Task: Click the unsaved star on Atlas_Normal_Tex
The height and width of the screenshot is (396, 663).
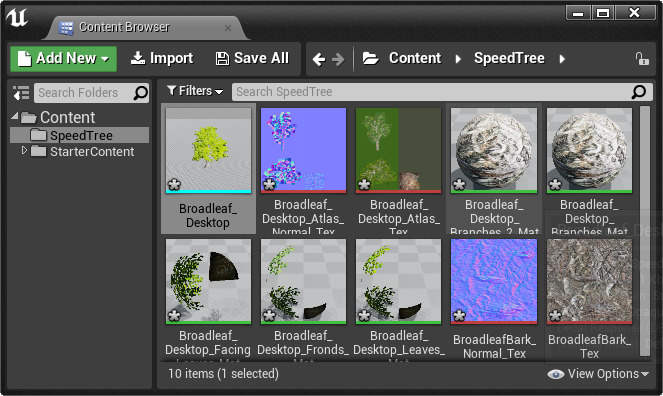Action: pyautogui.click(x=269, y=185)
